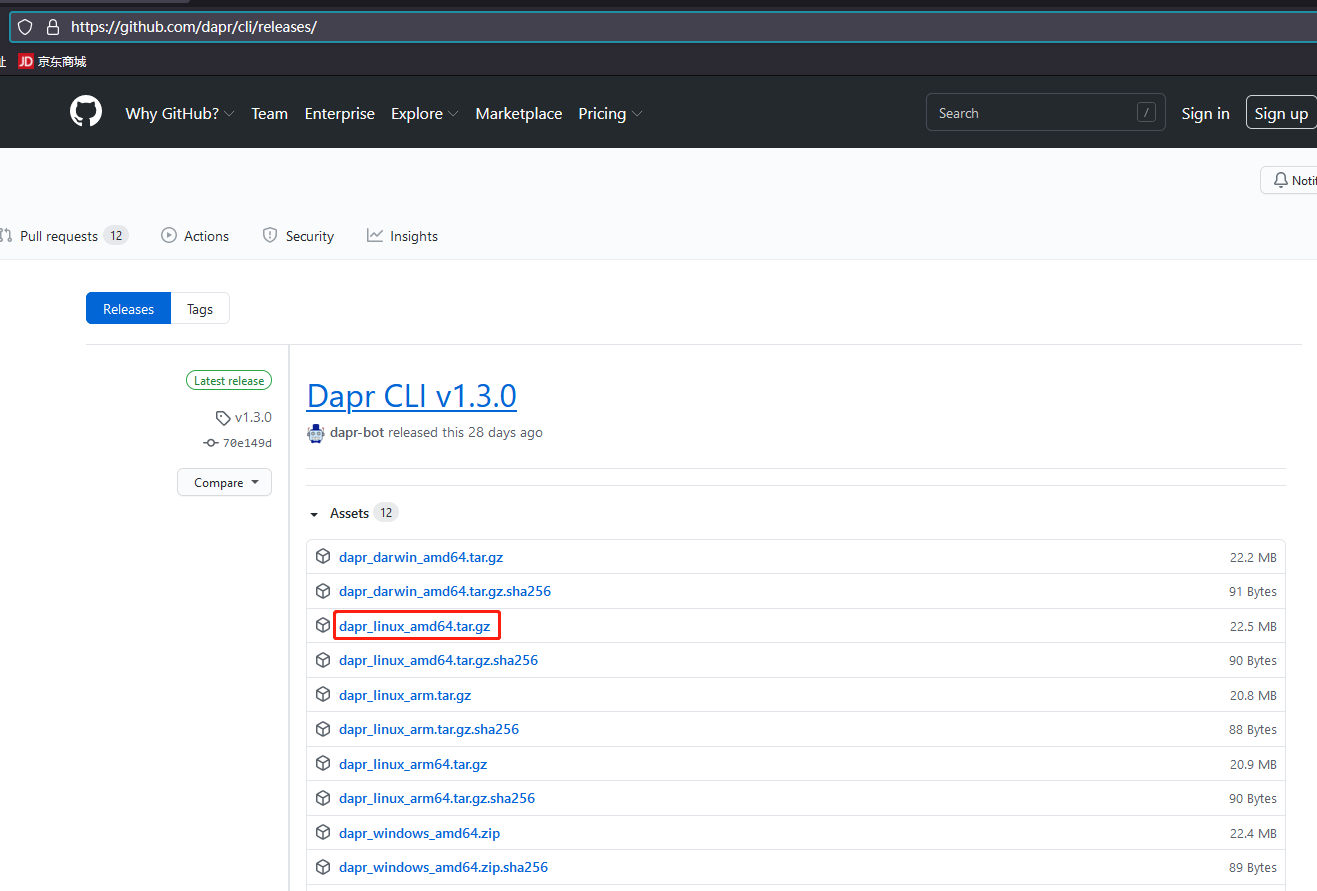Click the Sign in link

1205,114
